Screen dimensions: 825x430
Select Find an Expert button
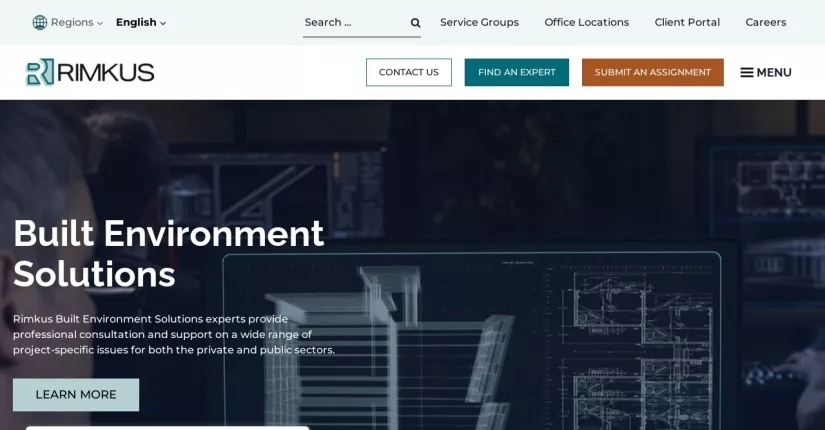click(517, 72)
